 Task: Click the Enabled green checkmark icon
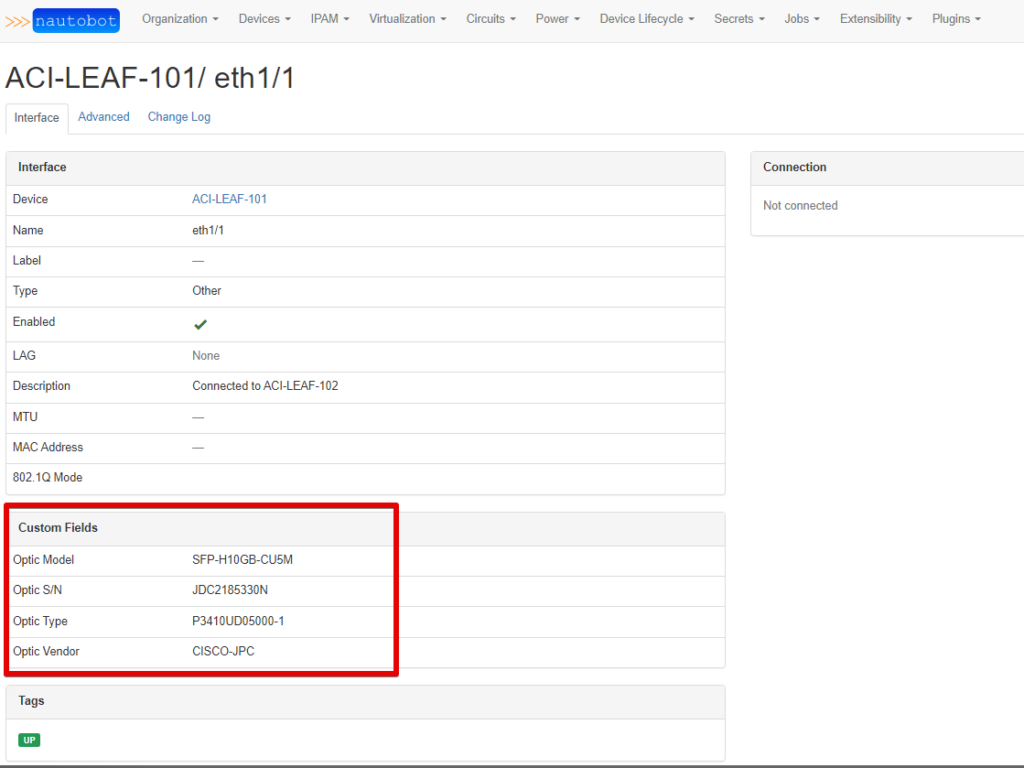[x=200, y=325]
